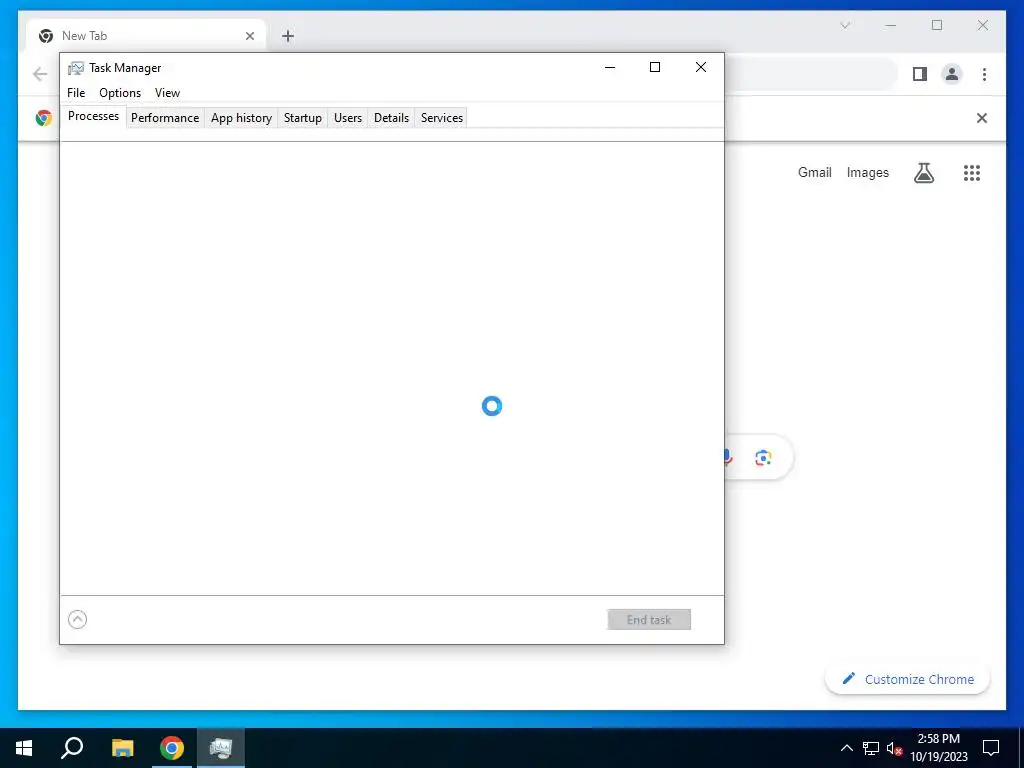Open the Users tab

point(347,118)
